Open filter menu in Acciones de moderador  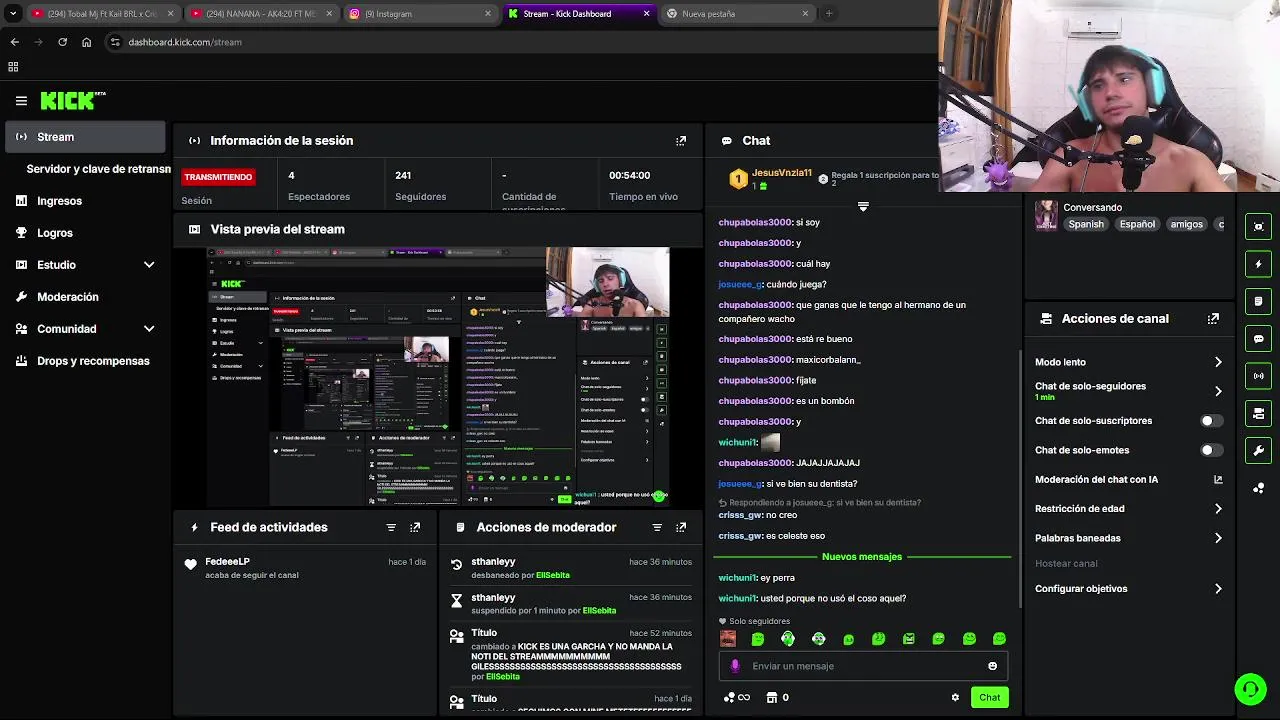tap(657, 527)
